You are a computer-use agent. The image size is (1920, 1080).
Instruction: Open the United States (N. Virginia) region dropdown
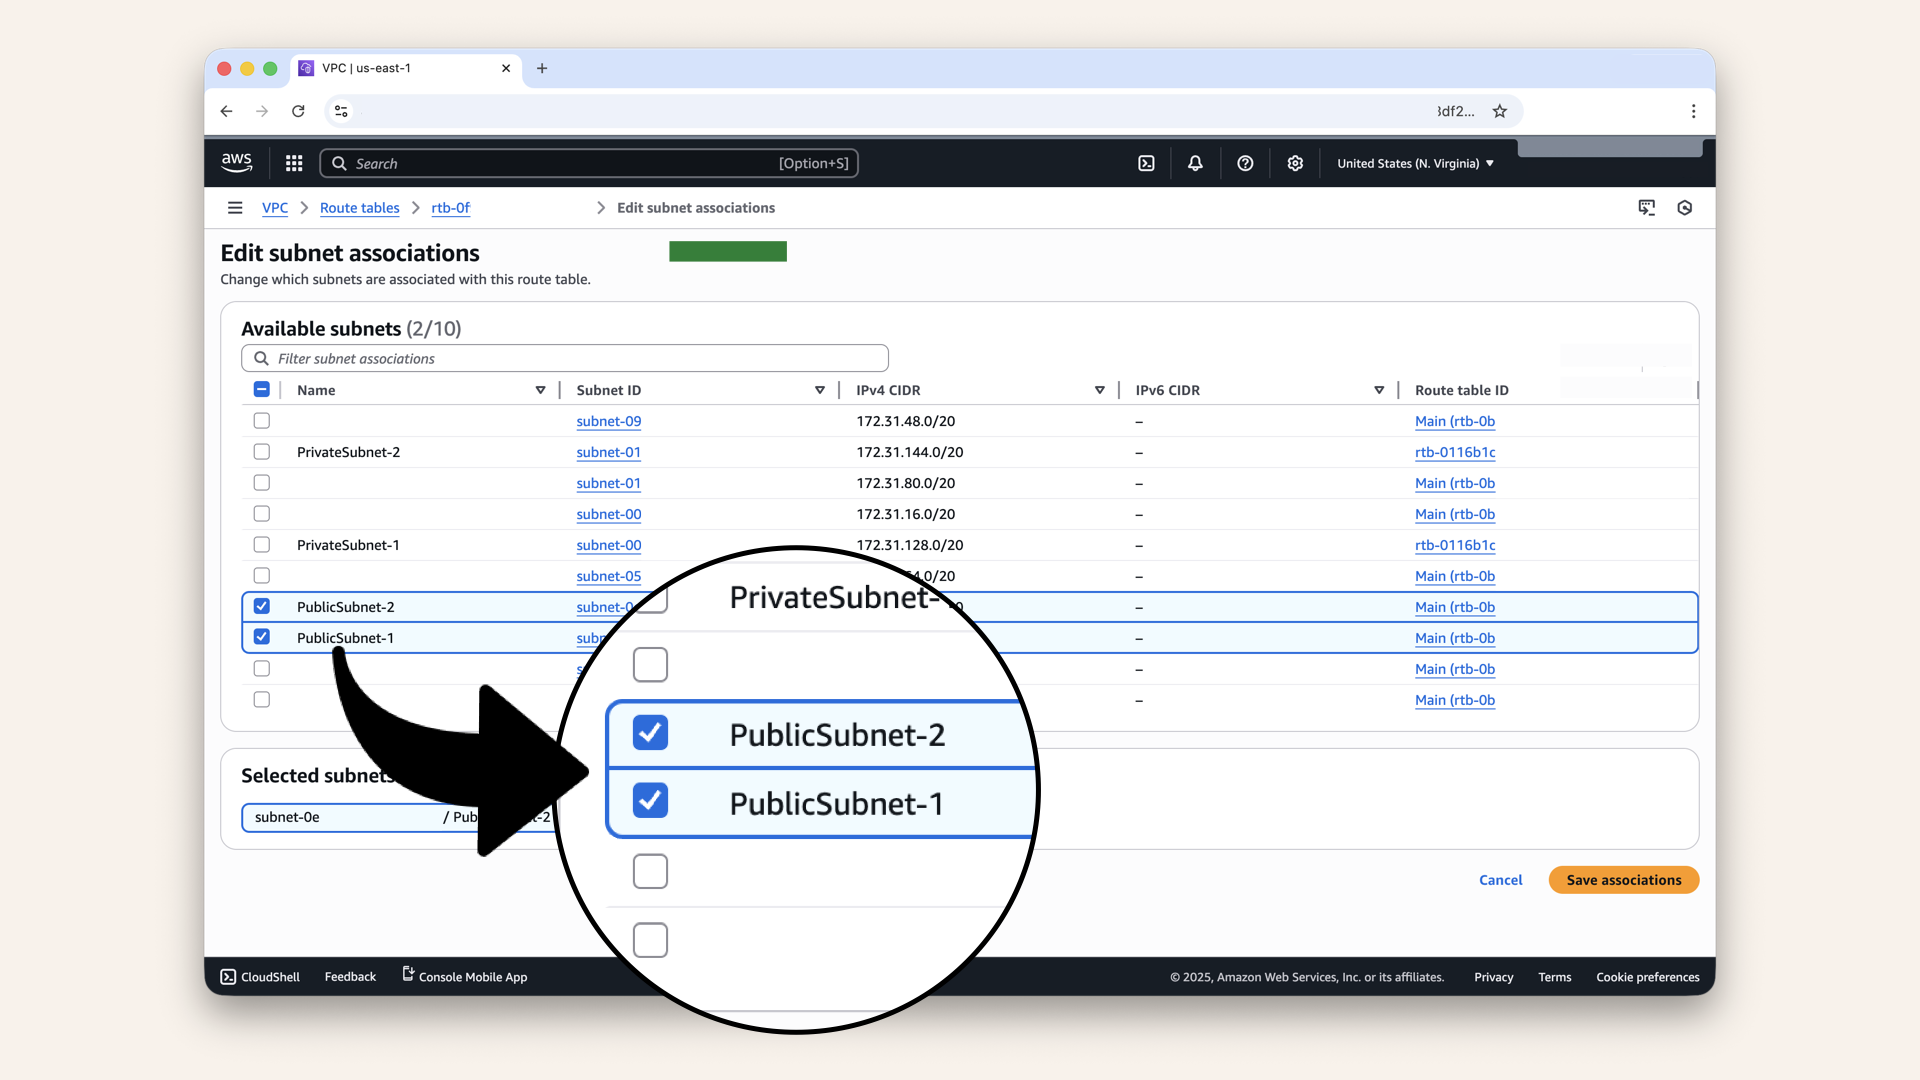click(x=1413, y=163)
